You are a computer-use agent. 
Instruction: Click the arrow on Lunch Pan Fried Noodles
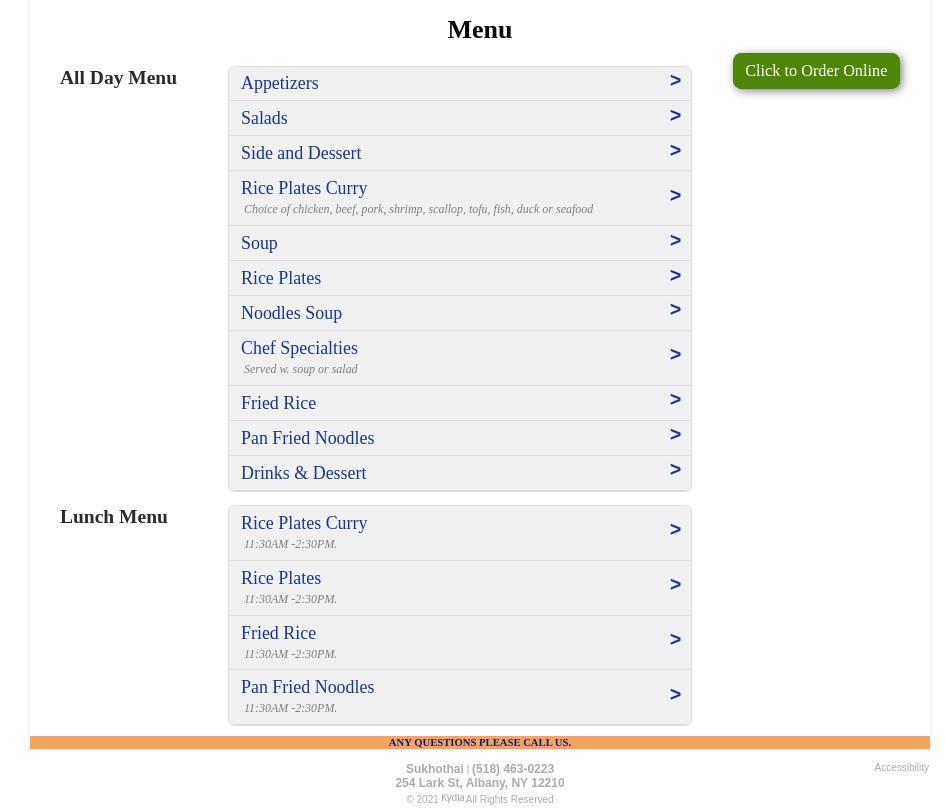coord(675,695)
